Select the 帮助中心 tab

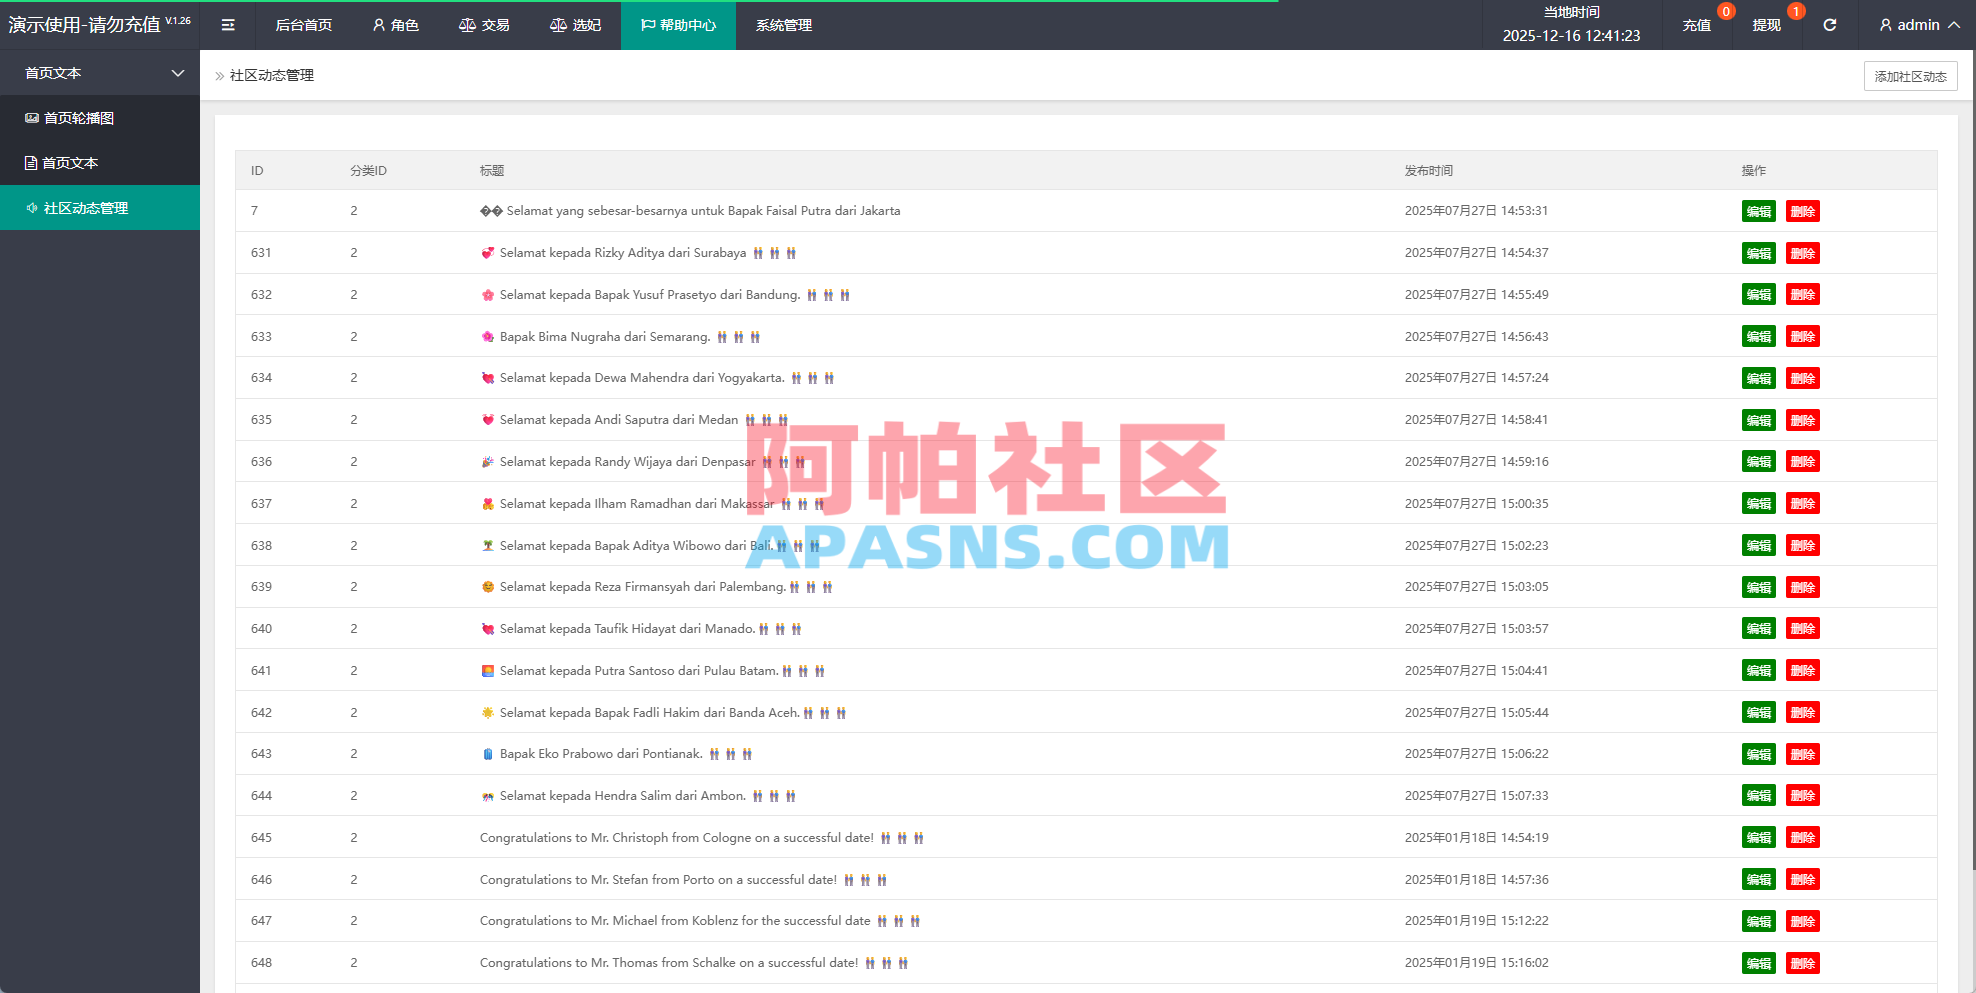pyautogui.click(x=678, y=25)
